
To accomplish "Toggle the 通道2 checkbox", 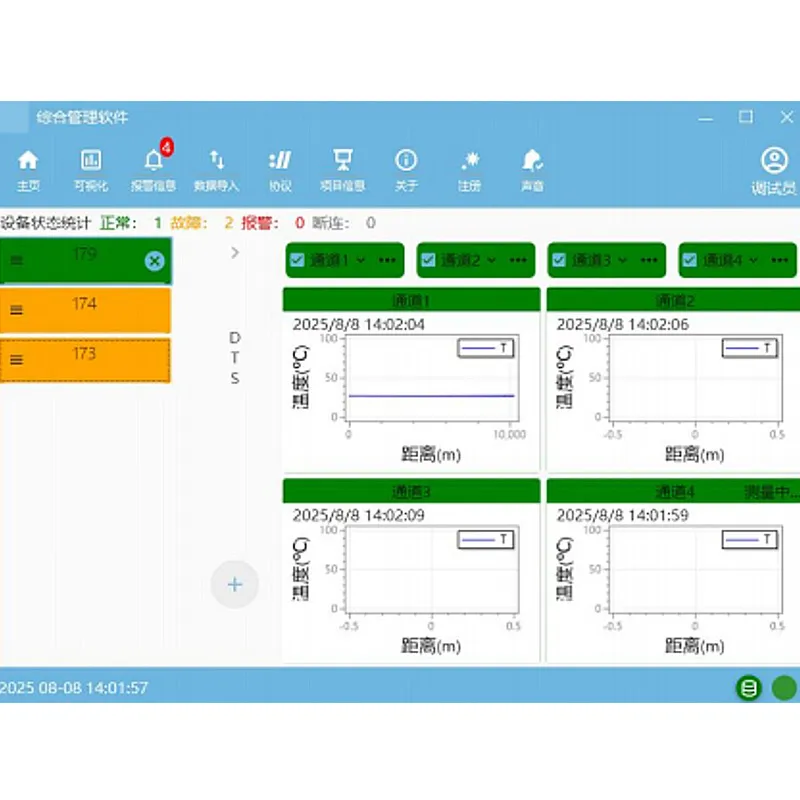I will click(x=428, y=260).
